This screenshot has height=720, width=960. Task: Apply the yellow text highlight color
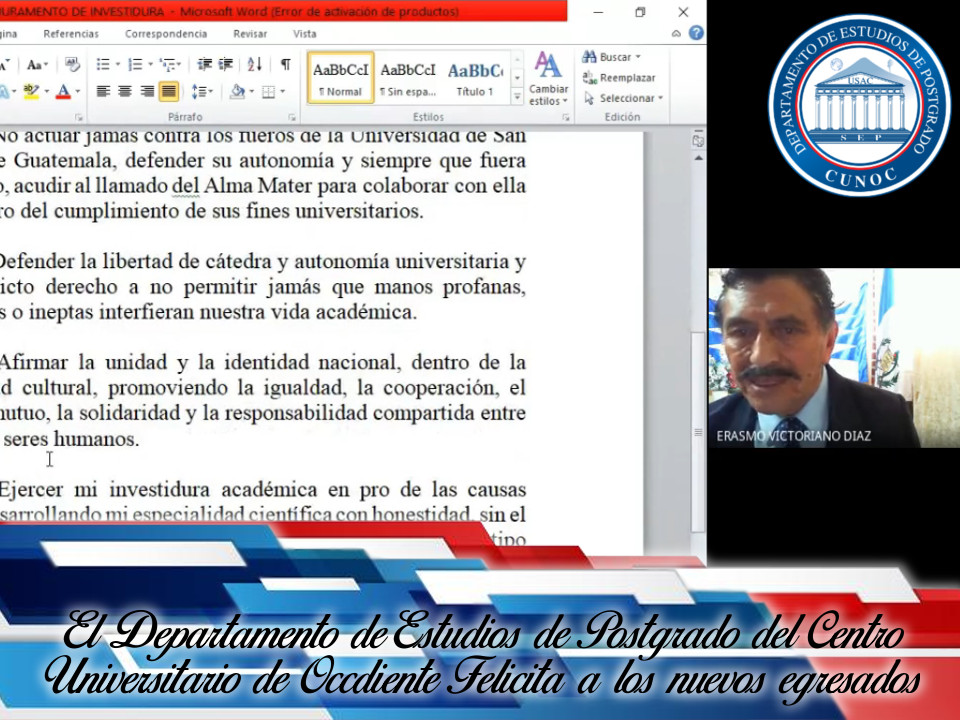[x=31, y=92]
